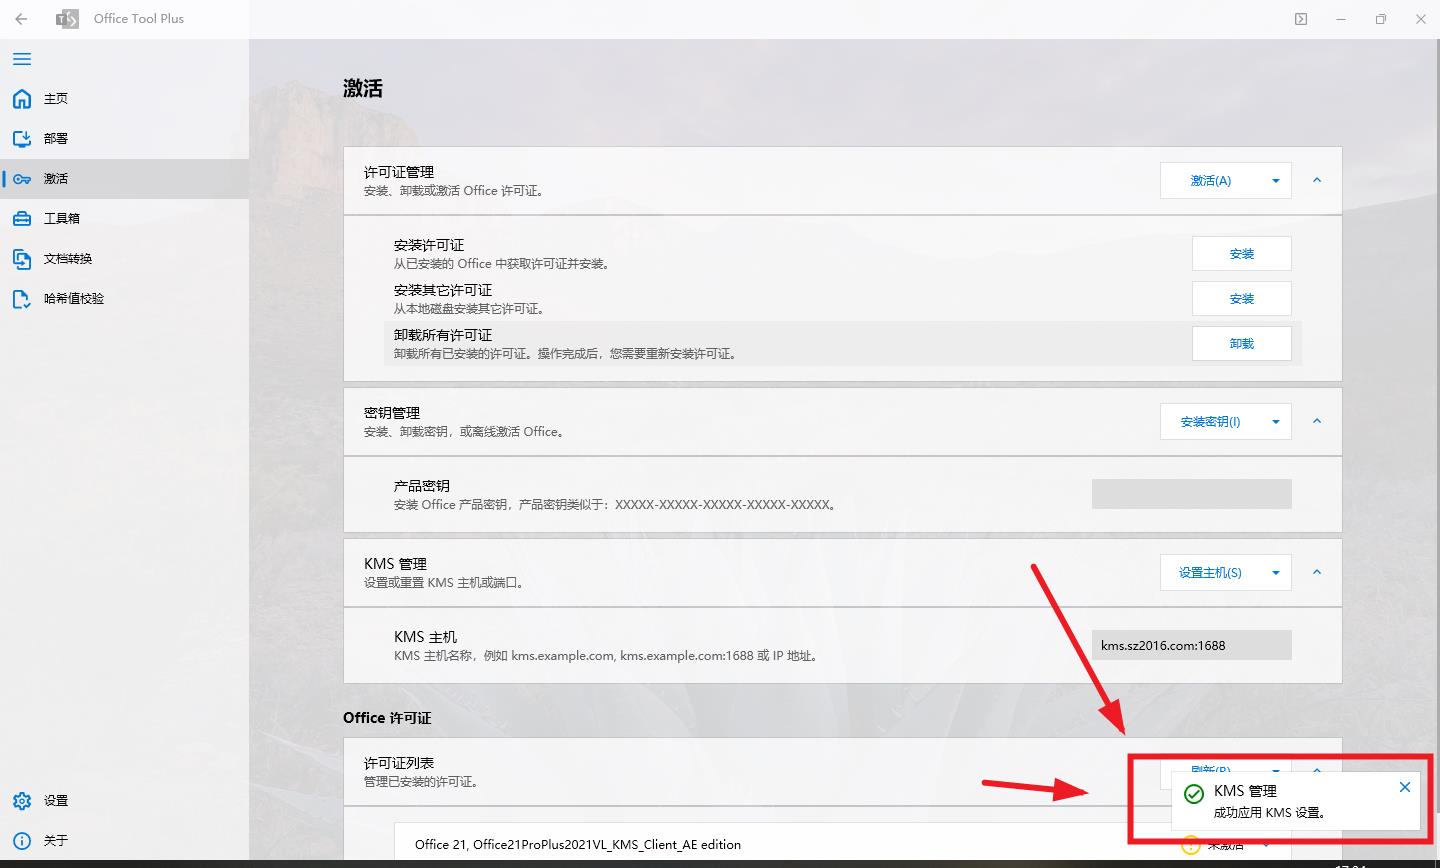Click 卸载 to uninstall all licenses
This screenshot has width=1440, height=868.
1241,343
